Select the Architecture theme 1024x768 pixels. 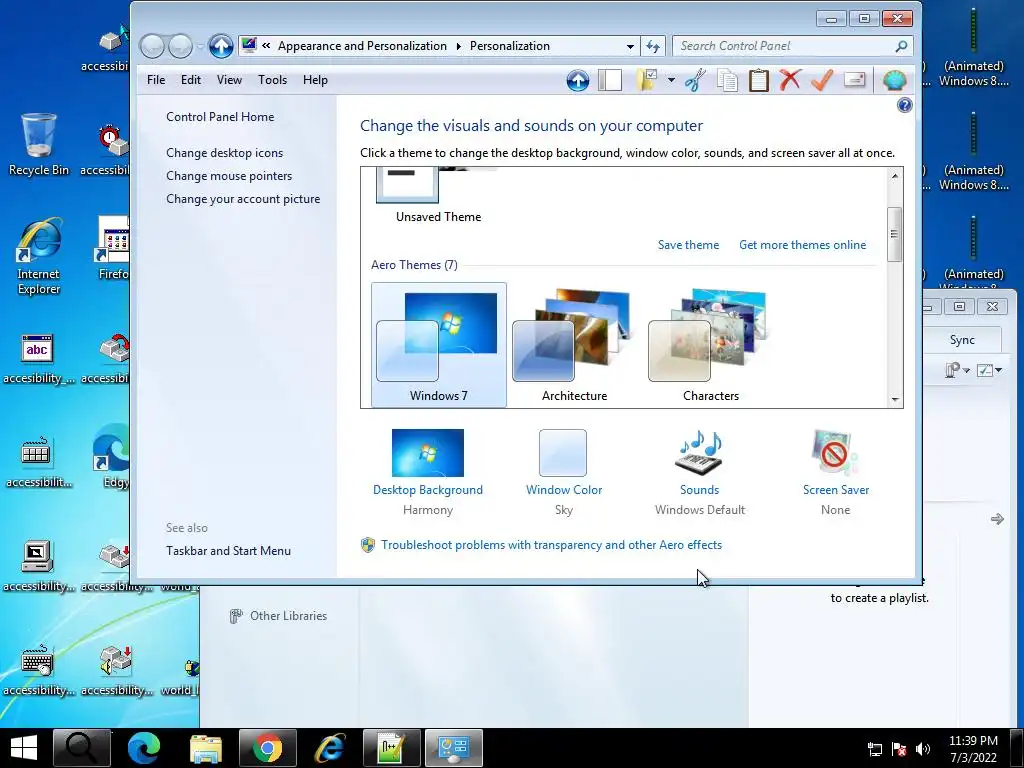575,345
